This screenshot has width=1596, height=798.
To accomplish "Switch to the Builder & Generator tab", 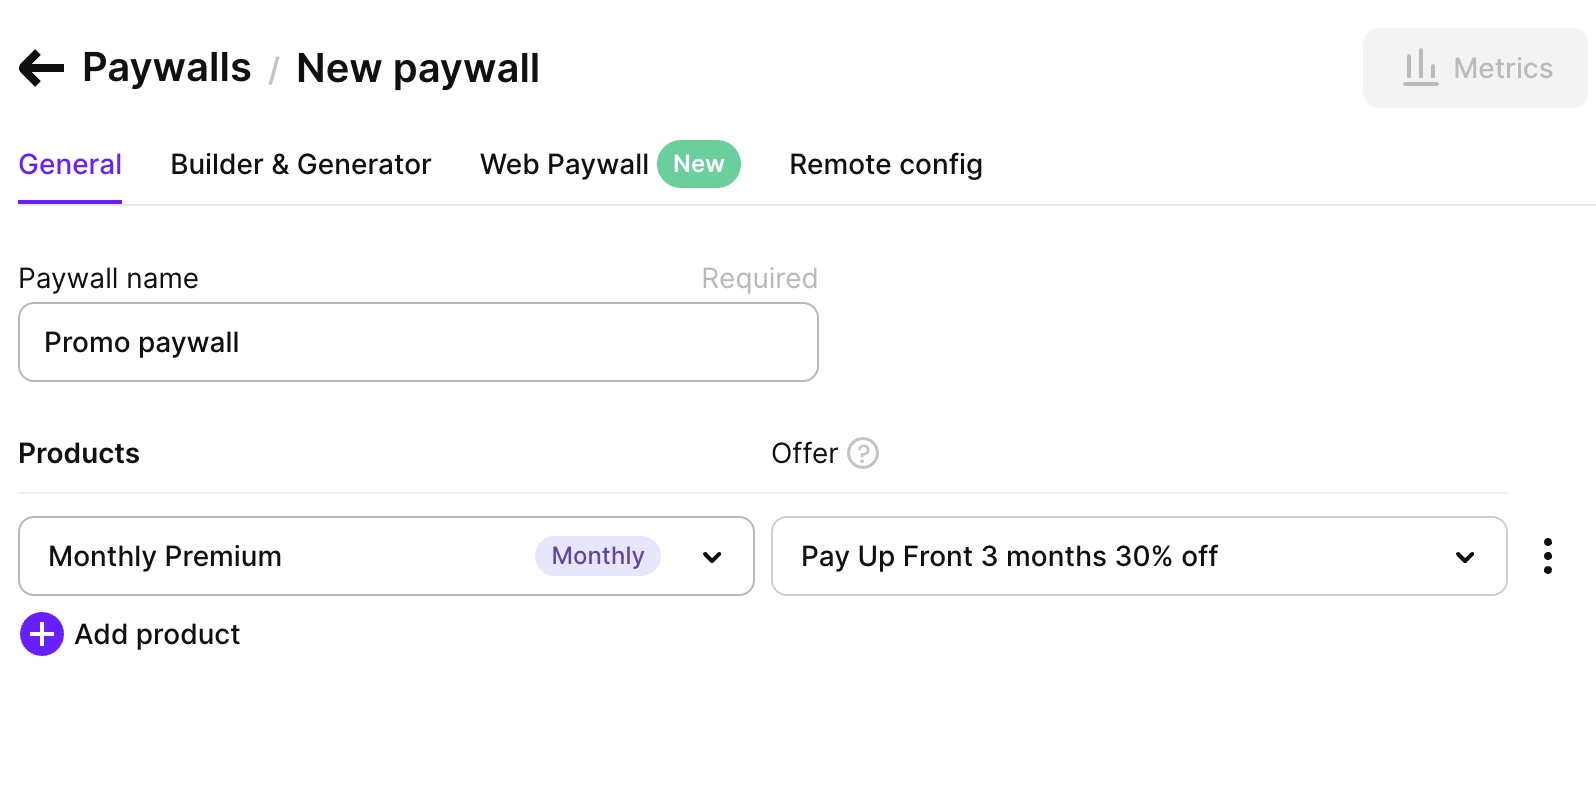I will pyautogui.click(x=300, y=163).
